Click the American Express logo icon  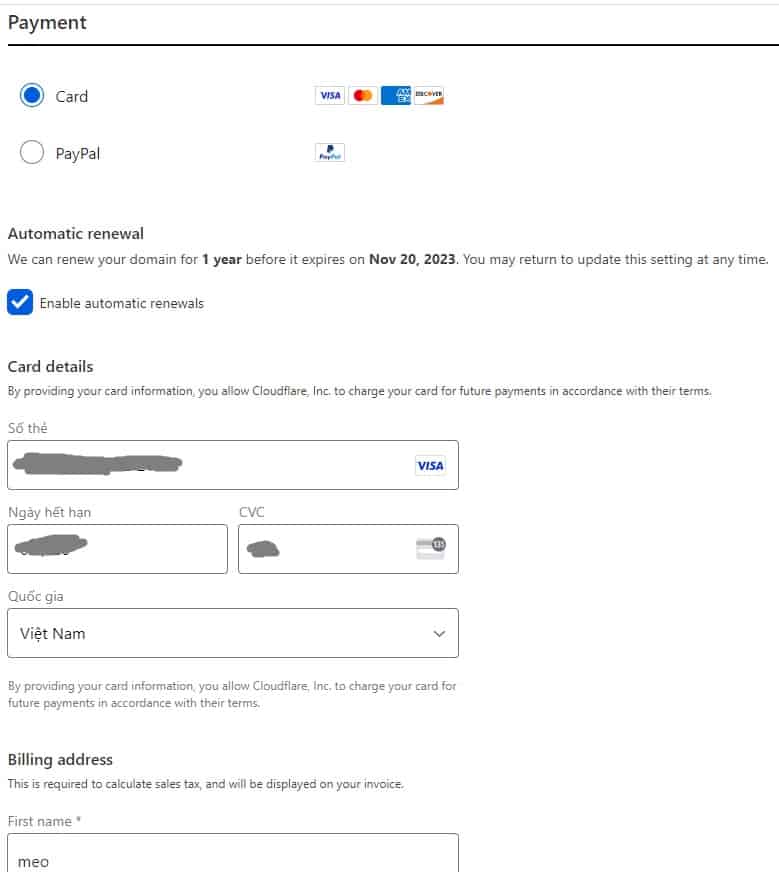pyautogui.click(x=396, y=96)
